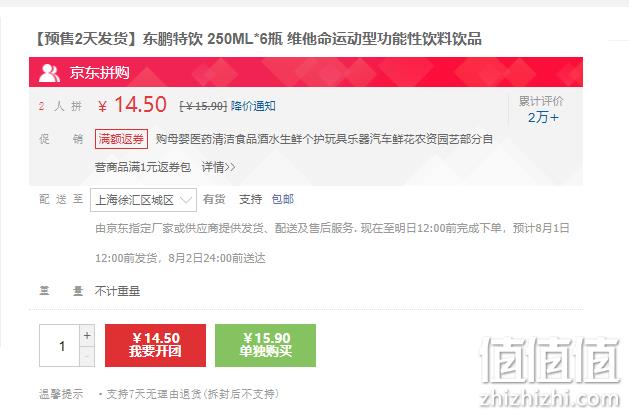Viewport: 629px width, 416px height.
Task: Click the 京东拼购 banner title
Action: coord(99,73)
